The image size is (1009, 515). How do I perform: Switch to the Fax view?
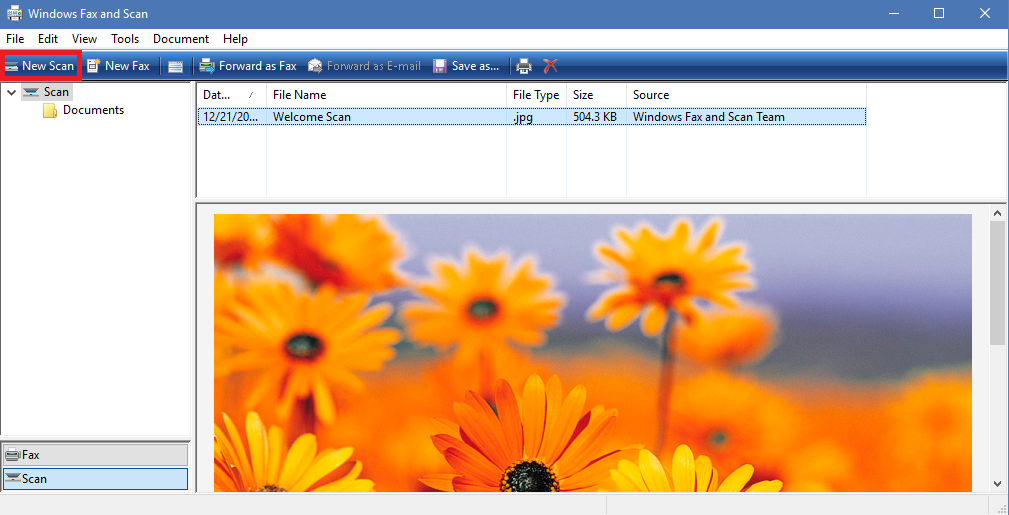96,454
